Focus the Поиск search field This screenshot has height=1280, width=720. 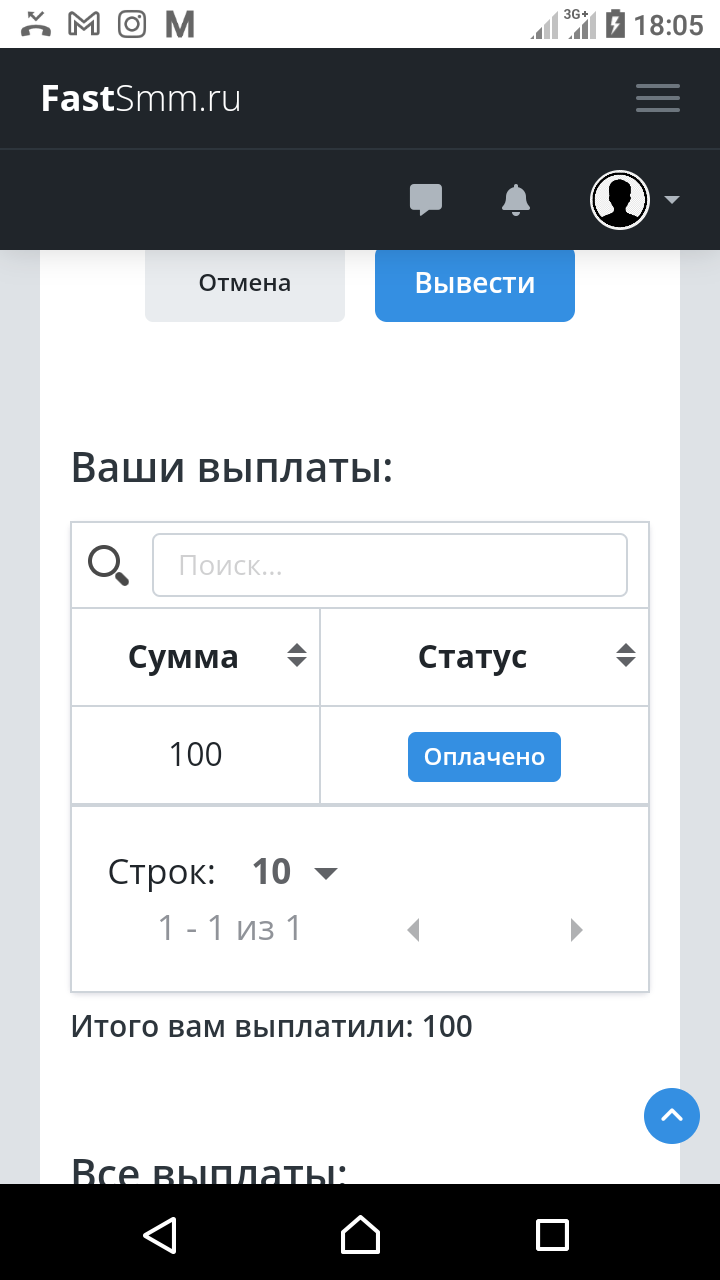click(390, 565)
